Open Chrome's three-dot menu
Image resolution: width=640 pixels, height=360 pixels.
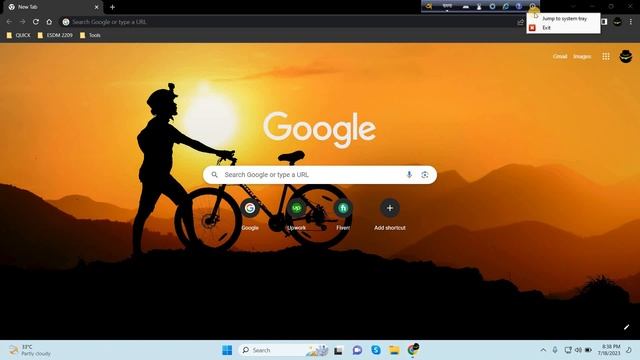tap(631, 22)
